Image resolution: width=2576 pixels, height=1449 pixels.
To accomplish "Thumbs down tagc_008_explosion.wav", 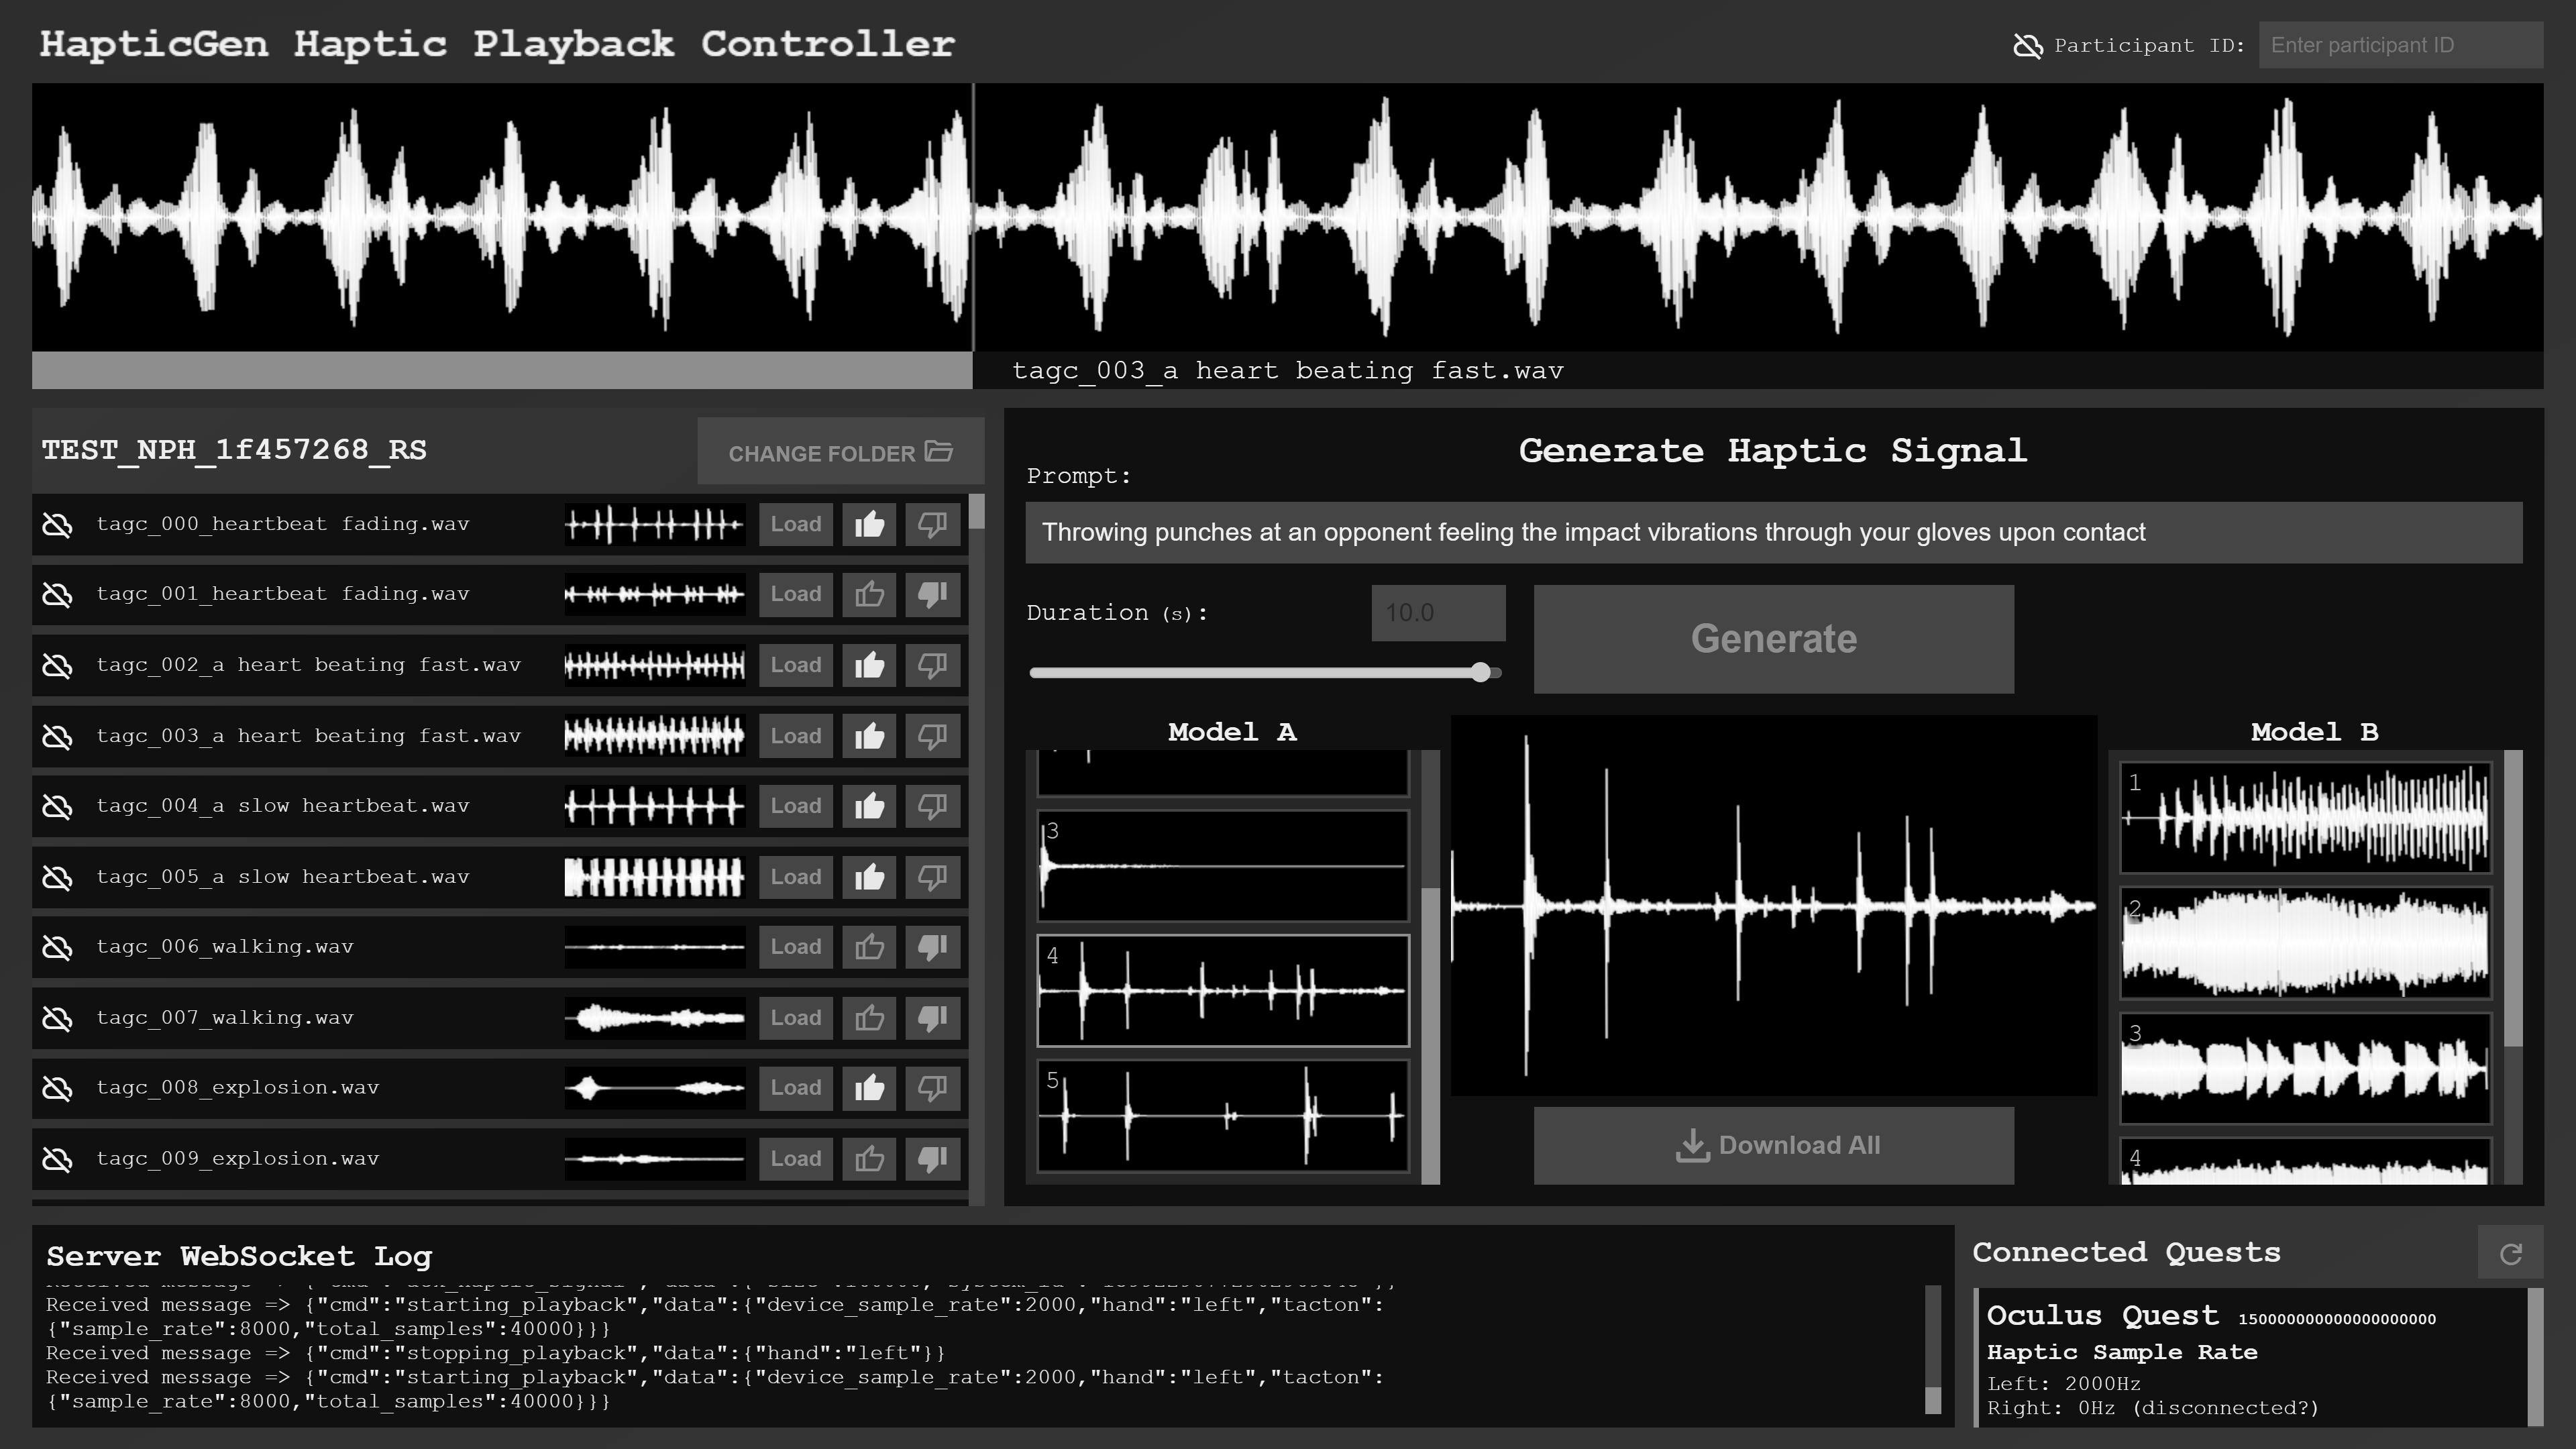I will click(932, 1088).
